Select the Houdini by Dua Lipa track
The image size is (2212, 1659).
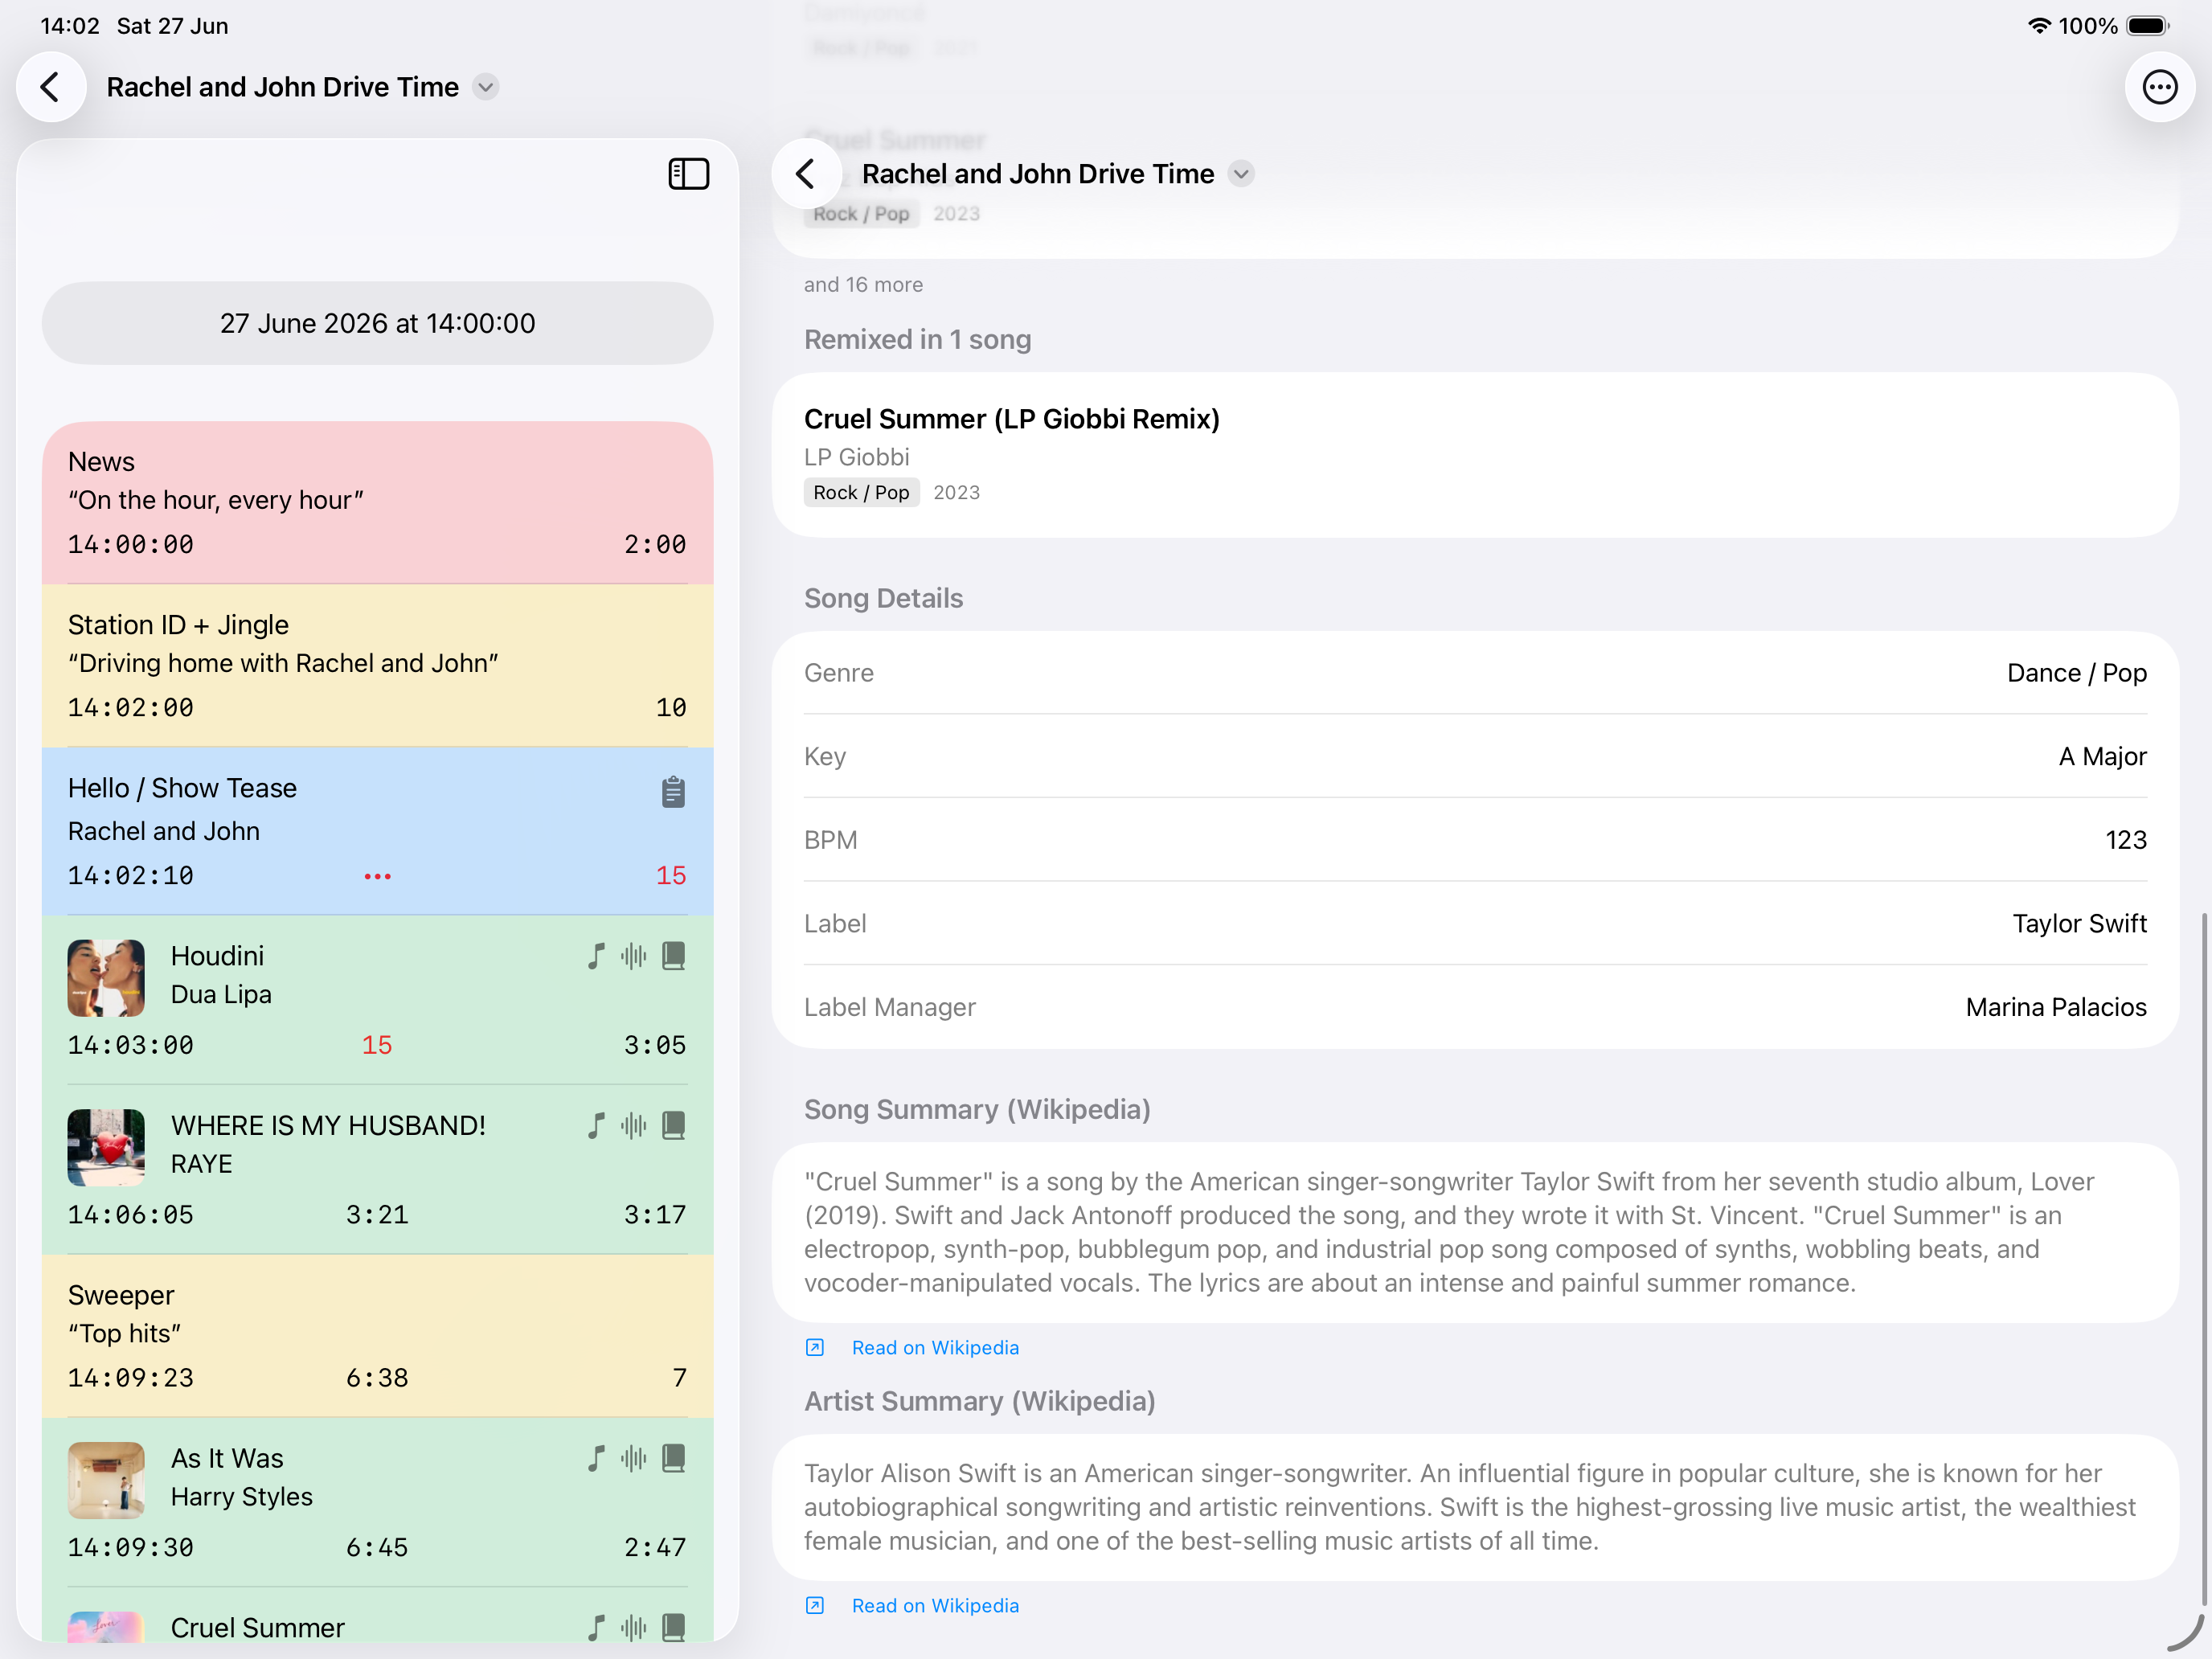point(377,1000)
